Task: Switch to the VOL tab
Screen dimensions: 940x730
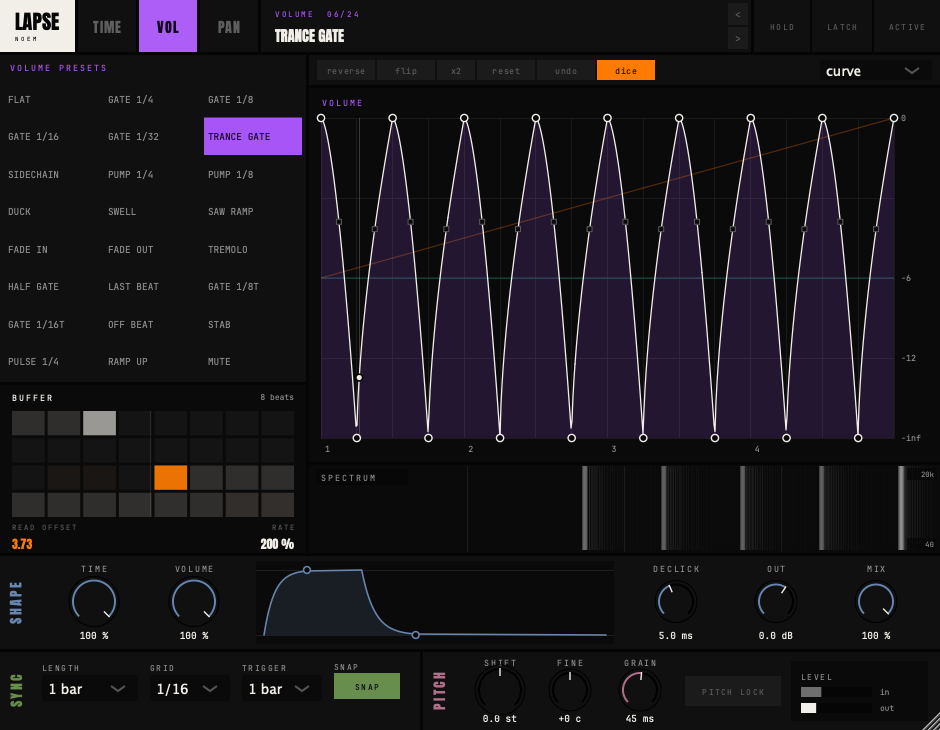Action: pyautogui.click(x=168, y=26)
